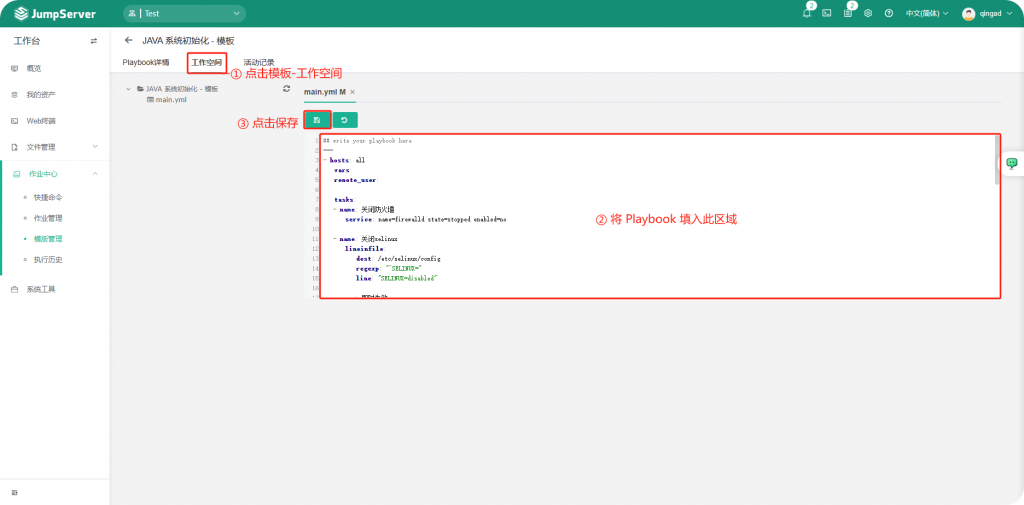
Task: Click the 工作台 sidebar heading
Action: [x=27, y=41]
